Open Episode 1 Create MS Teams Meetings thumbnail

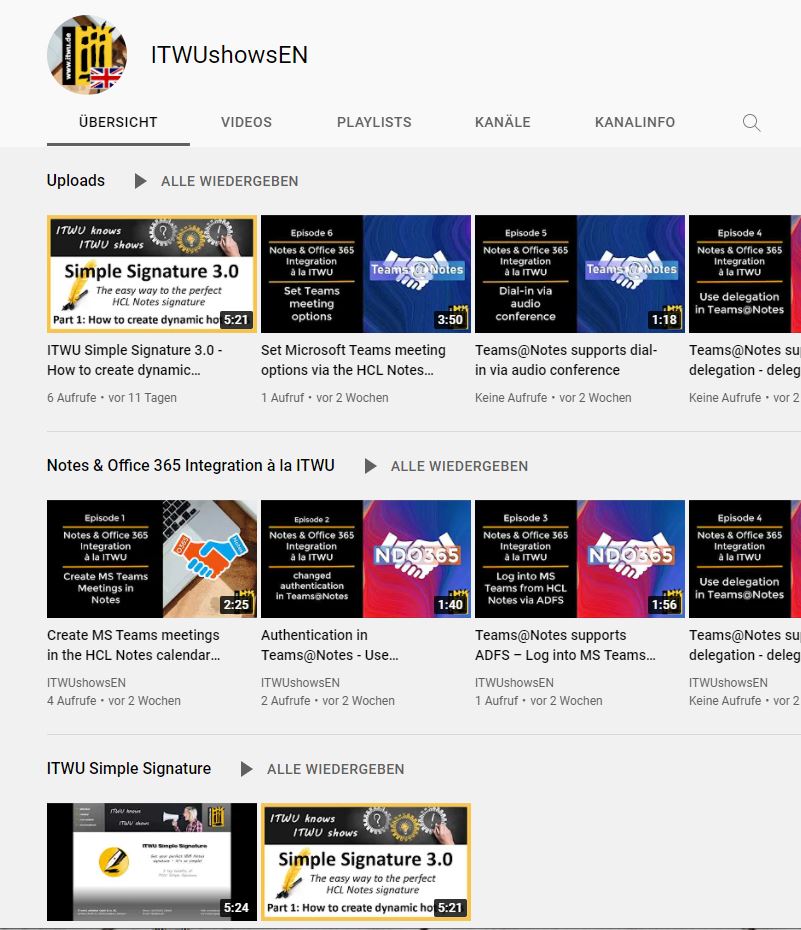click(152, 559)
